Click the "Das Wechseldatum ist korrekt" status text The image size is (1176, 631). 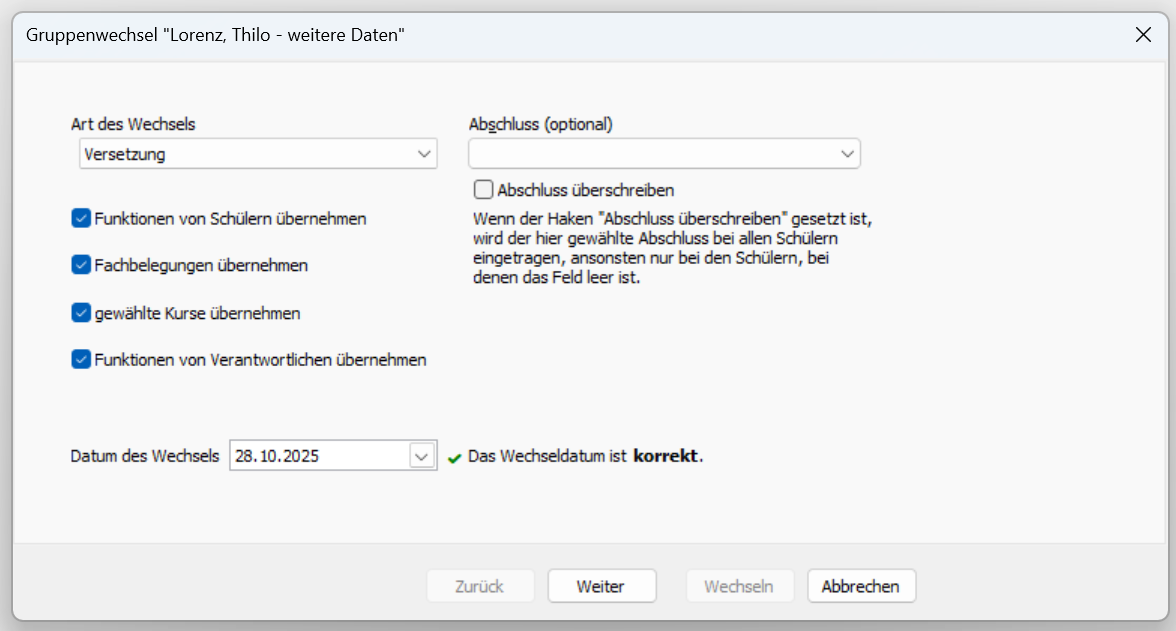pyautogui.click(x=586, y=456)
